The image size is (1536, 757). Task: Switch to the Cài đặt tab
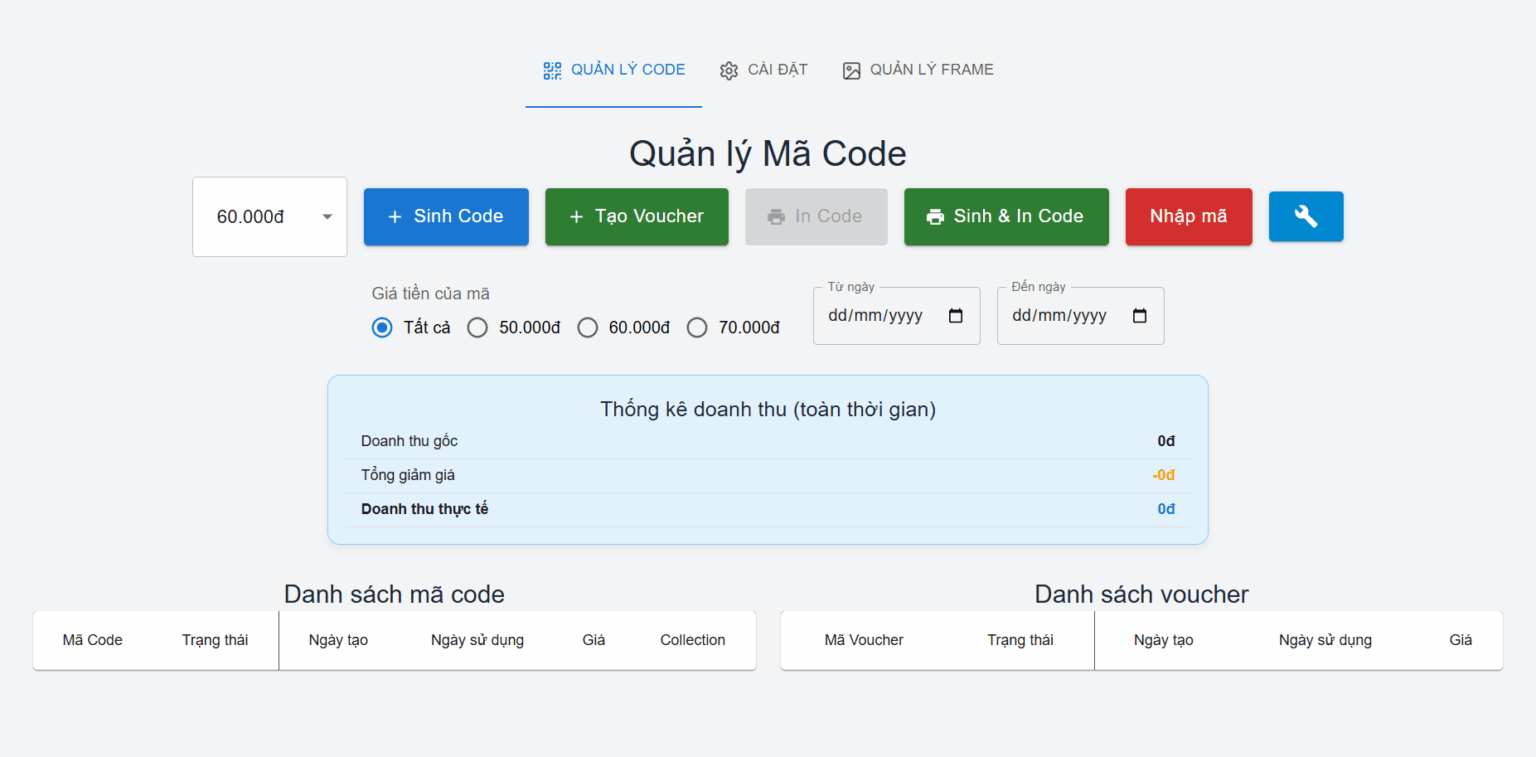click(764, 70)
